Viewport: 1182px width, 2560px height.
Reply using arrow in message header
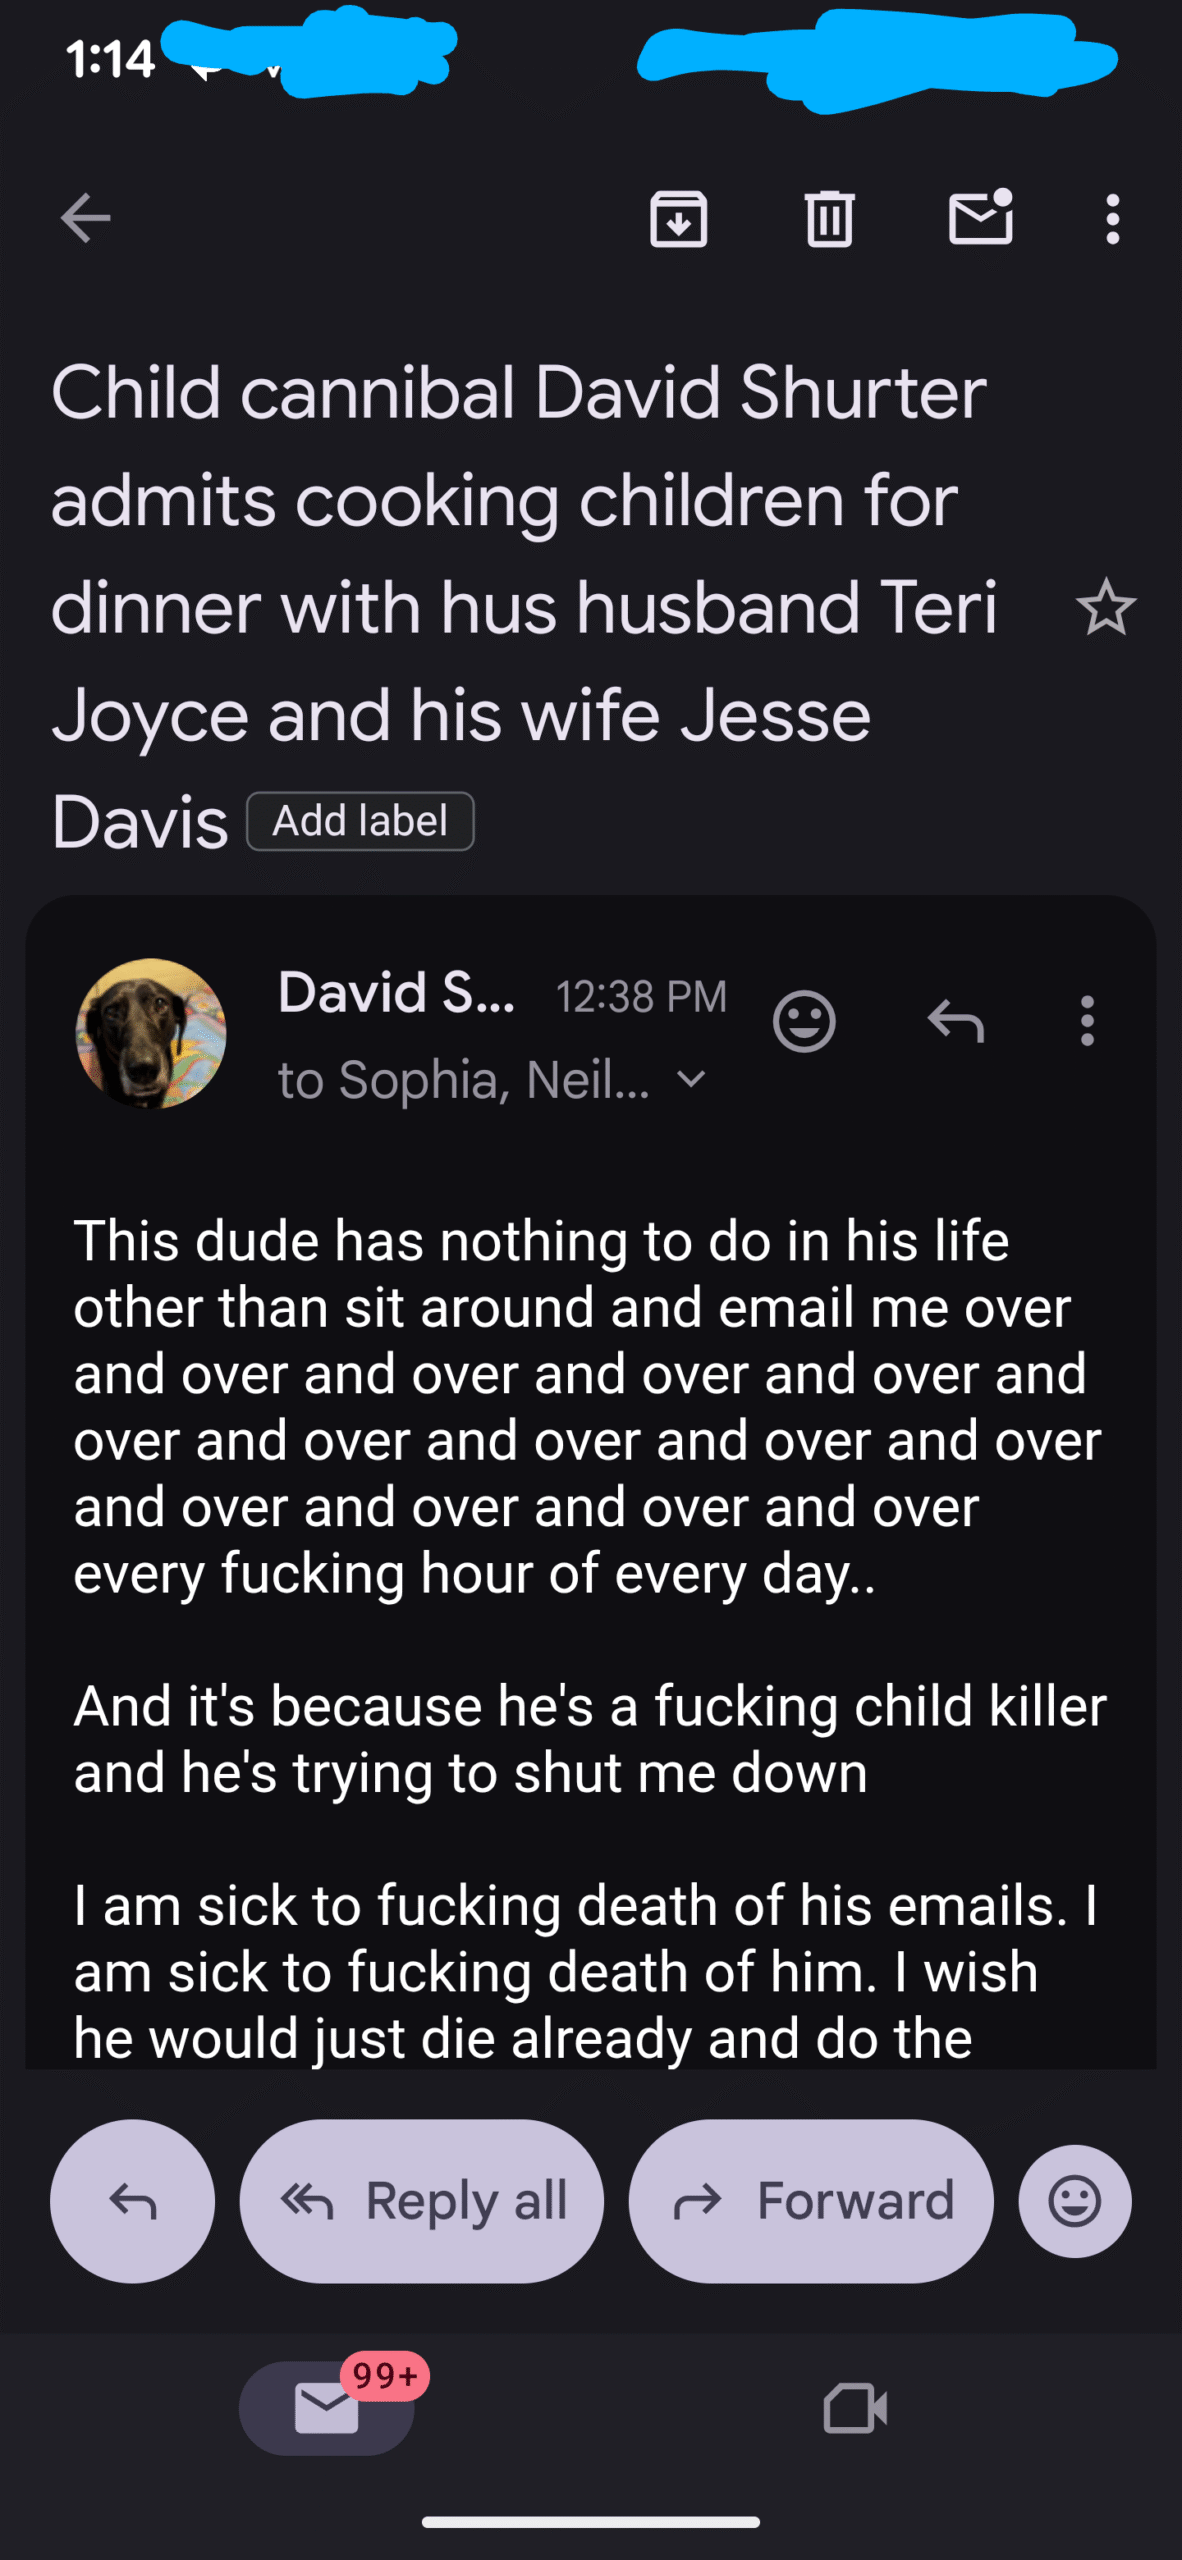(956, 1021)
